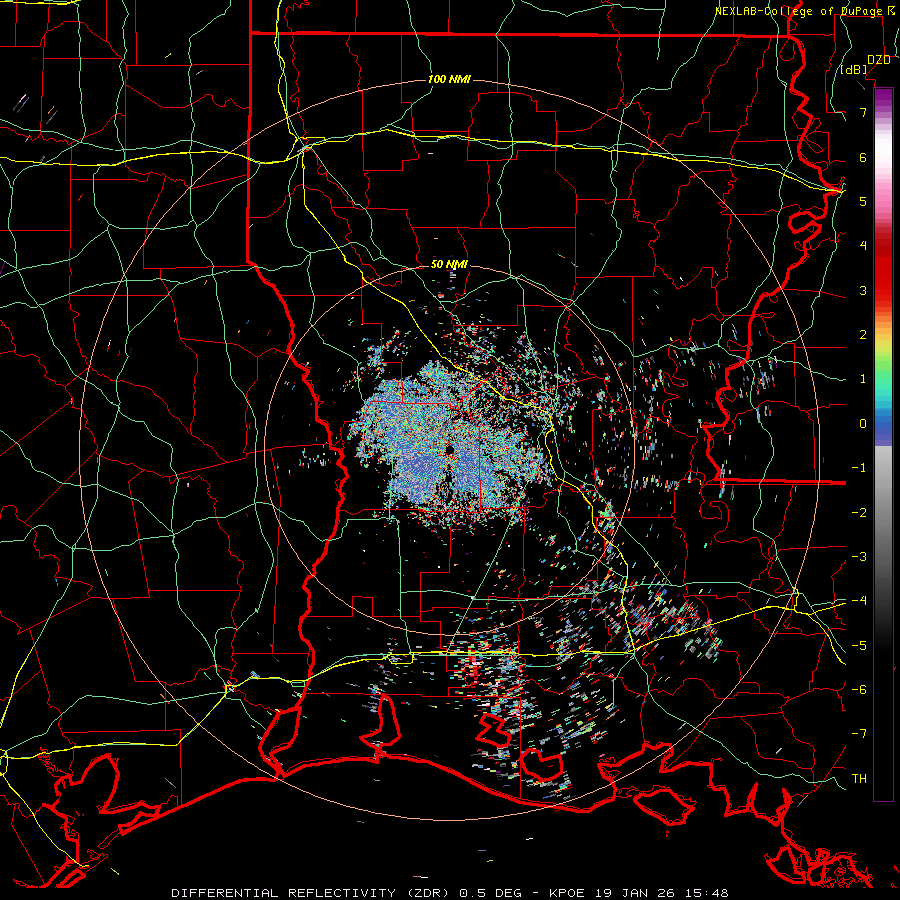Click the 5 value on the legend
Screen dimensions: 900x900
(863, 201)
